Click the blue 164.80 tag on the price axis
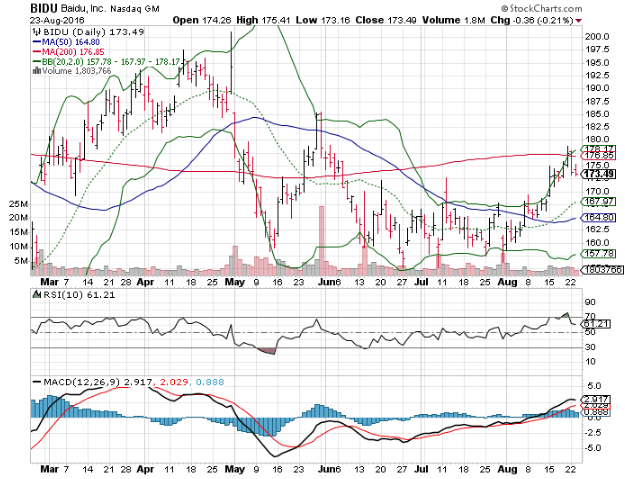 click(599, 218)
